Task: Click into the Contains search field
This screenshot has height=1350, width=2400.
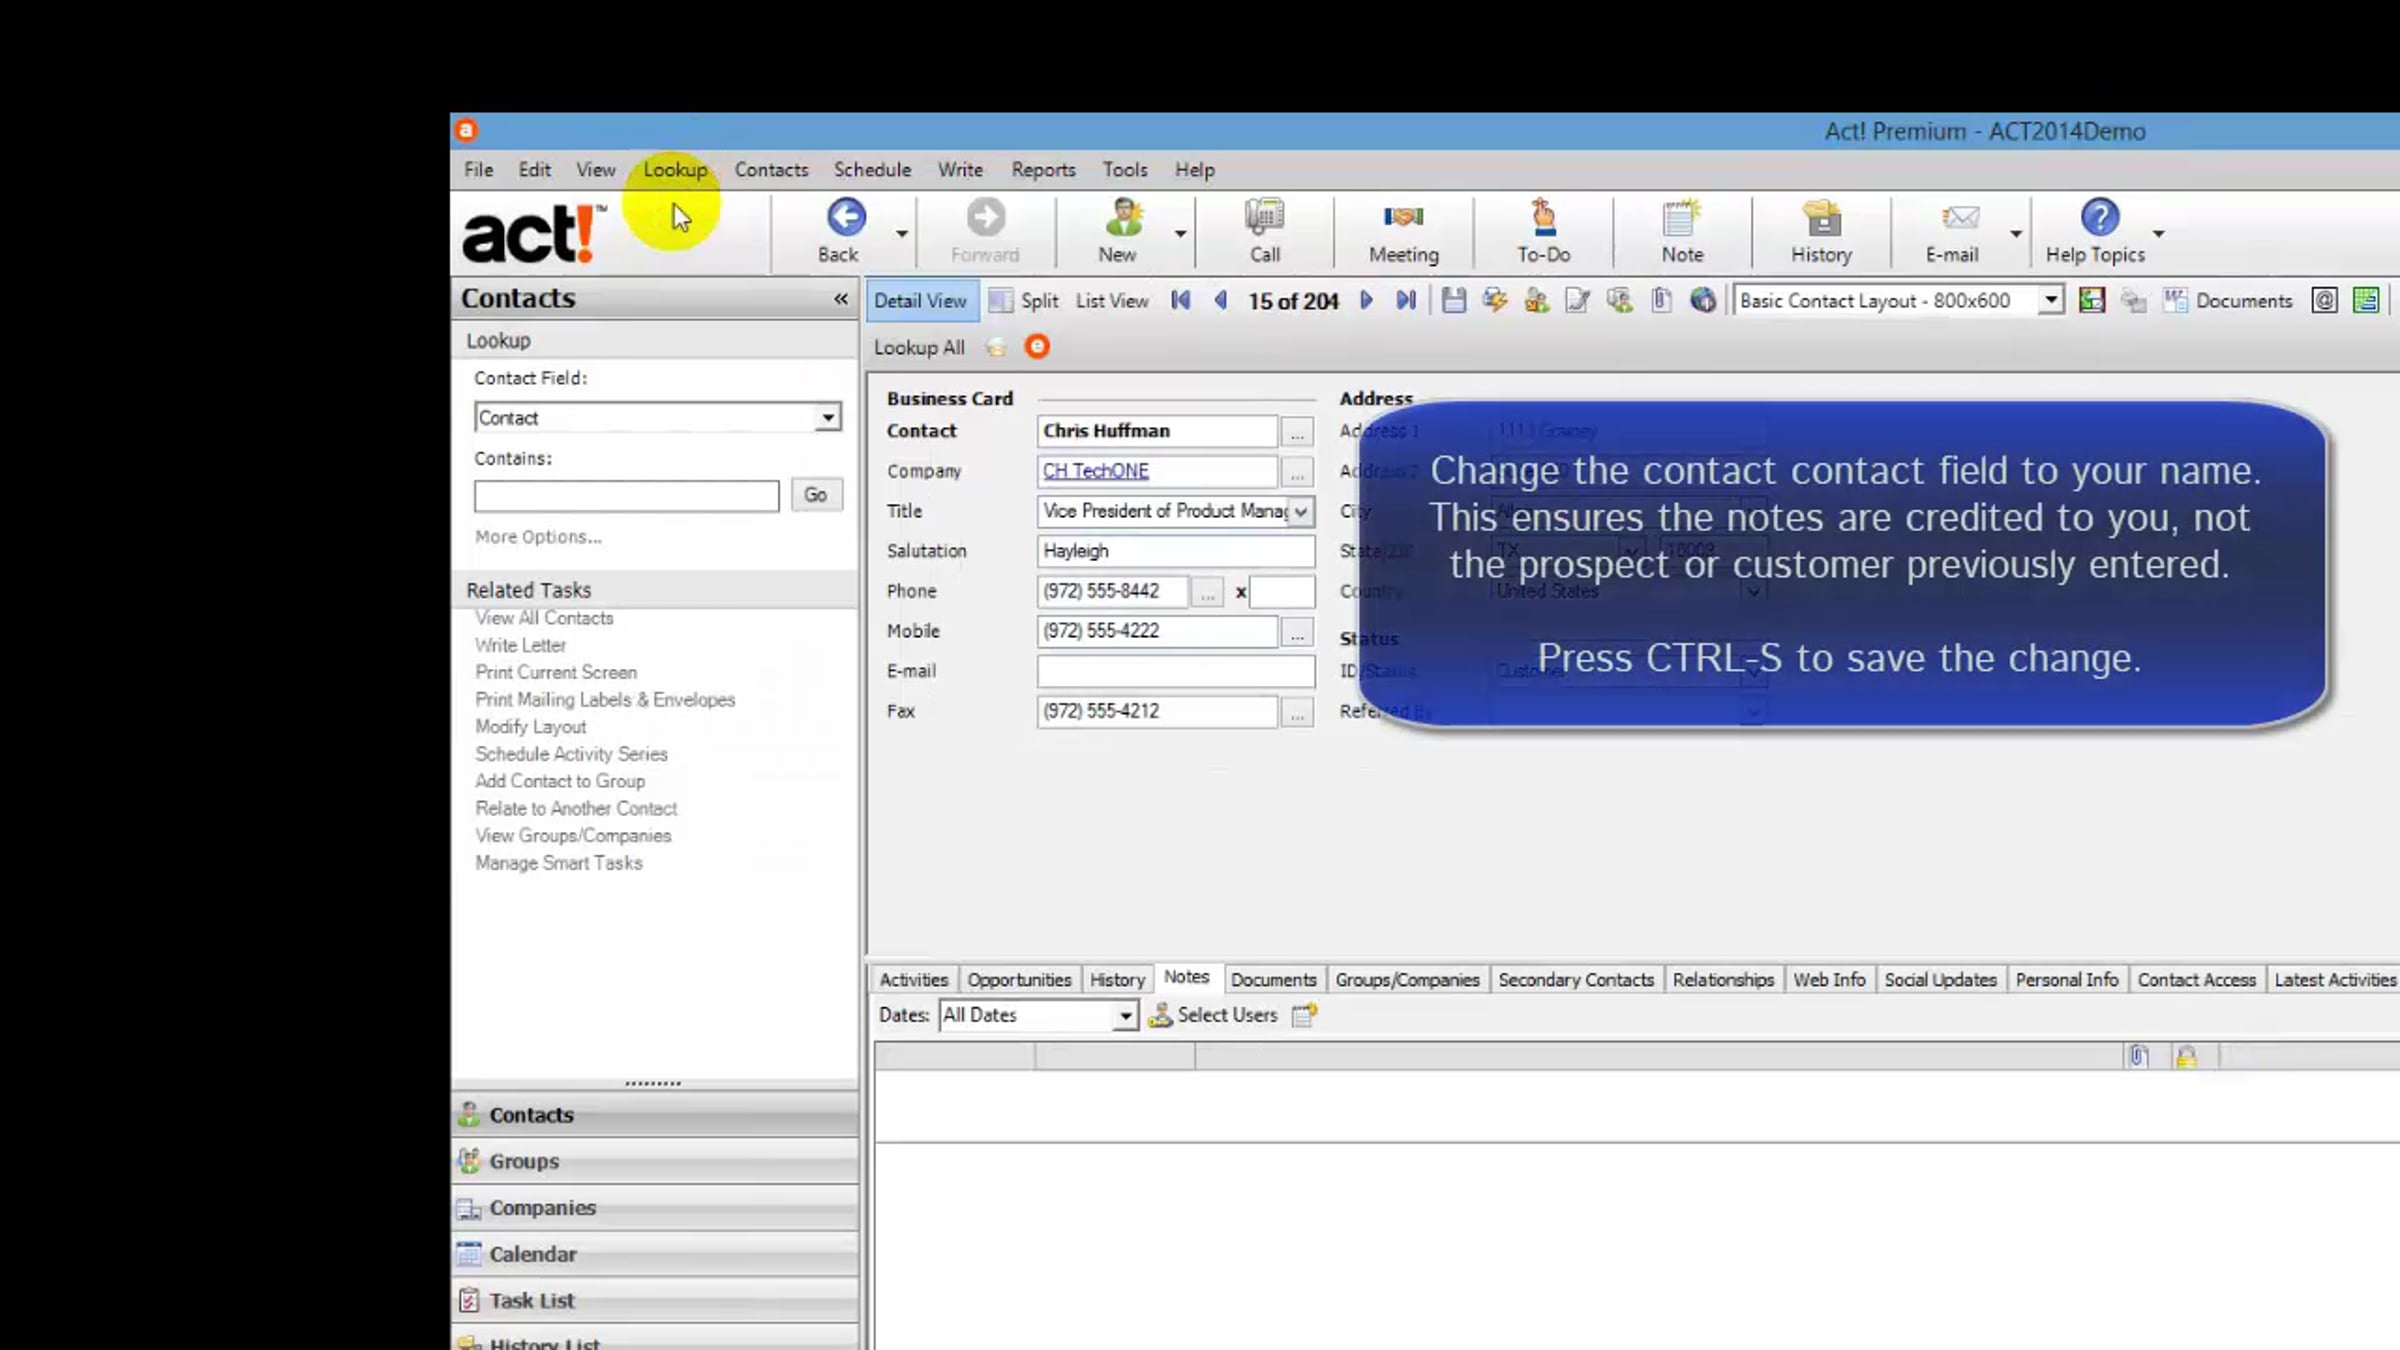Action: tap(626, 496)
